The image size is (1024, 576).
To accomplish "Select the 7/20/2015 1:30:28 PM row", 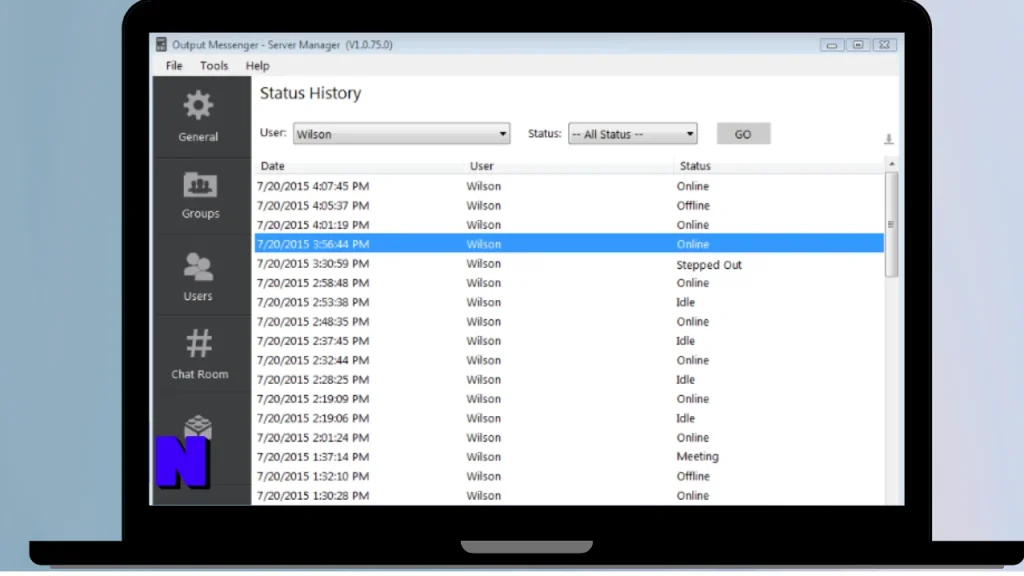I will click(569, 495).
